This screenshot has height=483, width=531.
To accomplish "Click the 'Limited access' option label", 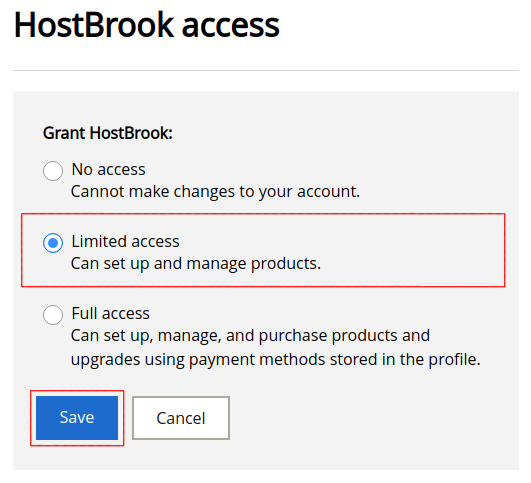I will pos(125,241).
